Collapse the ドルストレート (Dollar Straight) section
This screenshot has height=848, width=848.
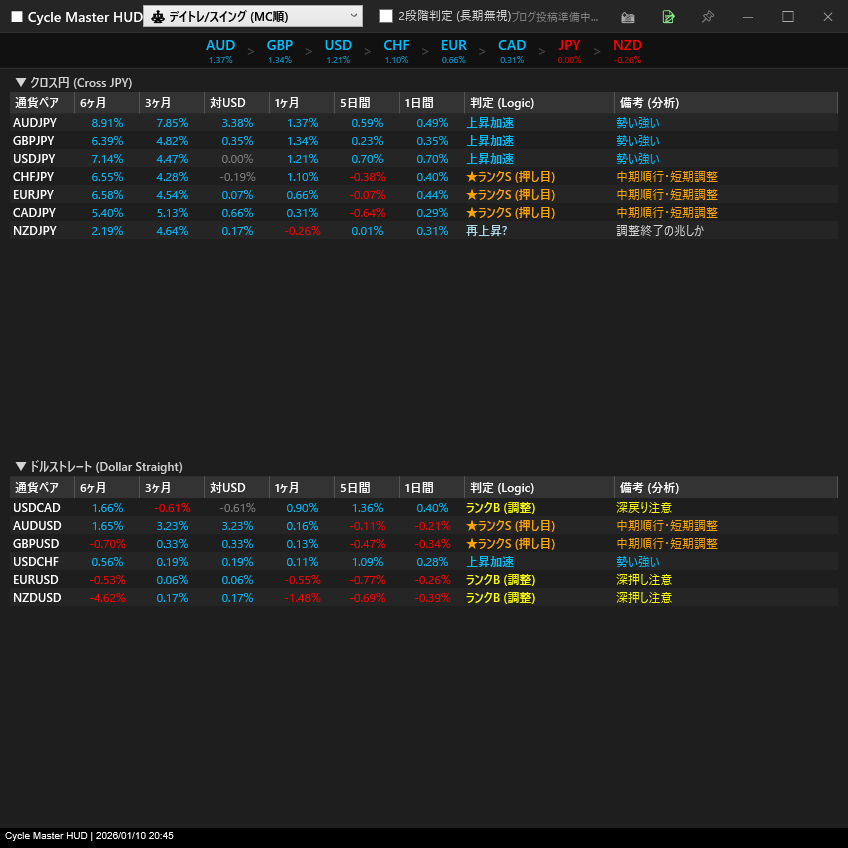pyautogui.click(x=99, y=467)
